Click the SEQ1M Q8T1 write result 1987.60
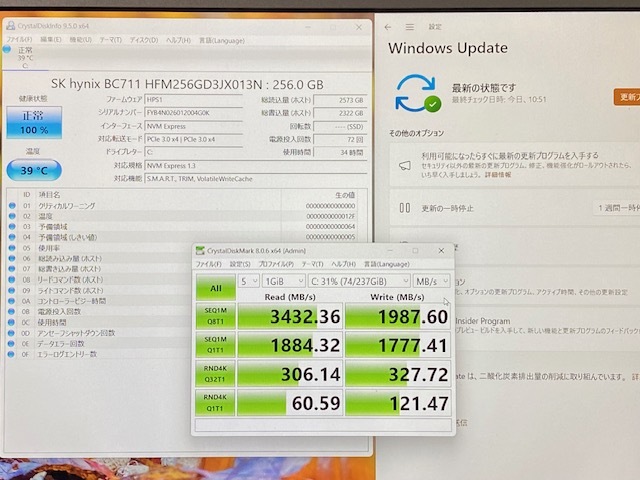This screenshot has width=640, height=480. point(398,316)
